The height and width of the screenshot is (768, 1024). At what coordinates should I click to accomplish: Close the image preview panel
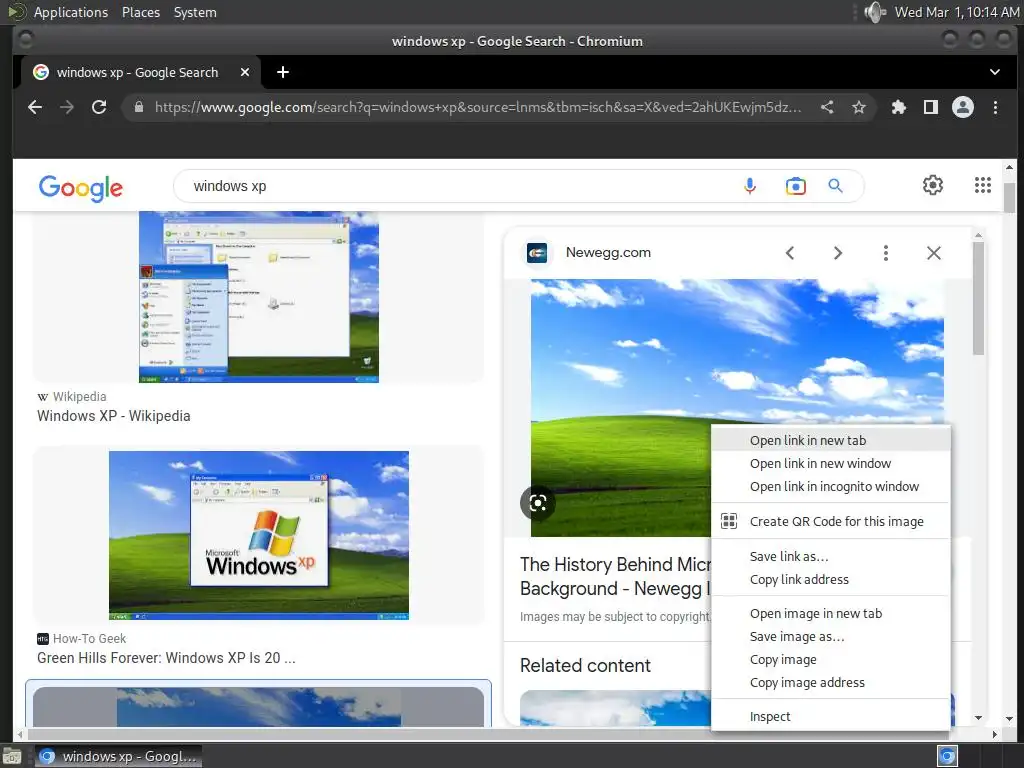coord(934,253)
